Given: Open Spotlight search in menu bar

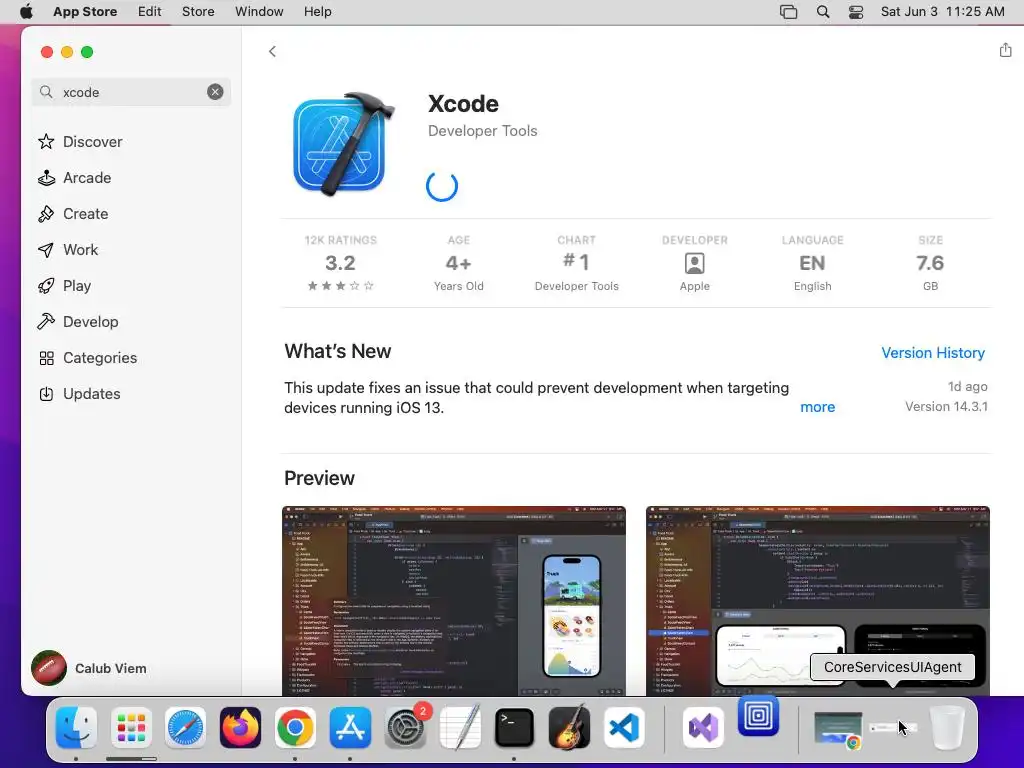Looking at the screenshot, I should pos(823,12).
